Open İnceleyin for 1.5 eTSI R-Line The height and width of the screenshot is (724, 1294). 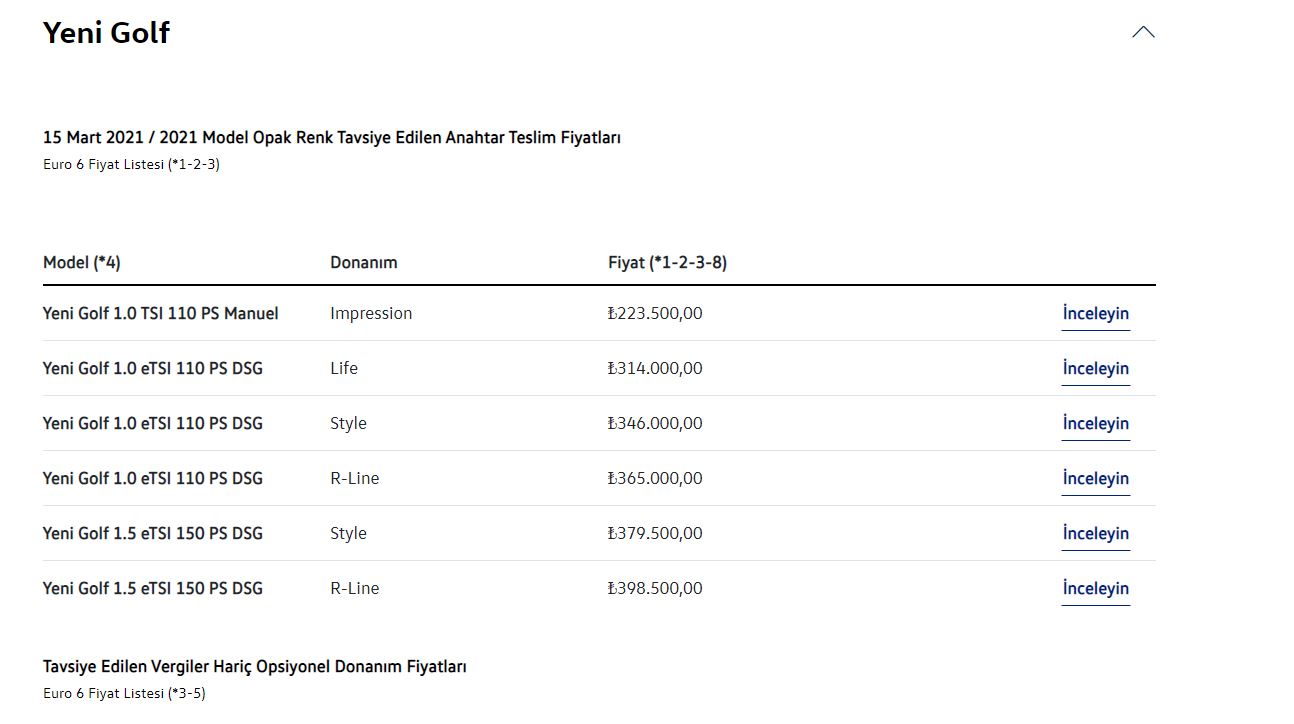[x=1096, y=589]
